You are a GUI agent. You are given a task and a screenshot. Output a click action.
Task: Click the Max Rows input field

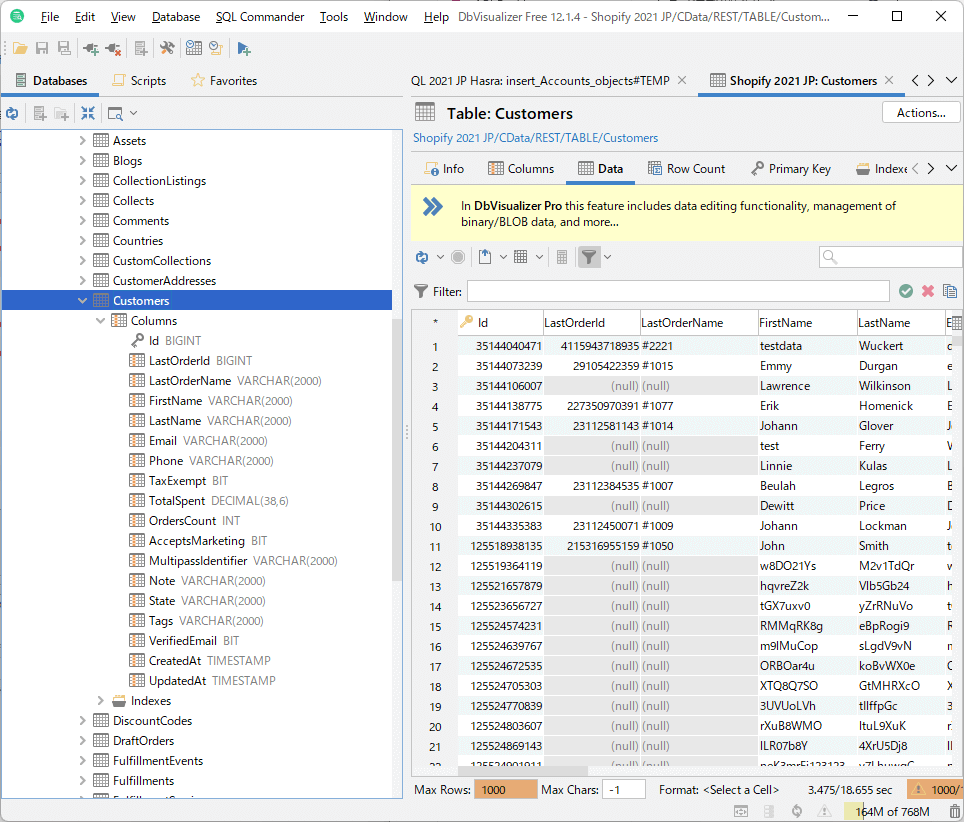click(505, 790)
